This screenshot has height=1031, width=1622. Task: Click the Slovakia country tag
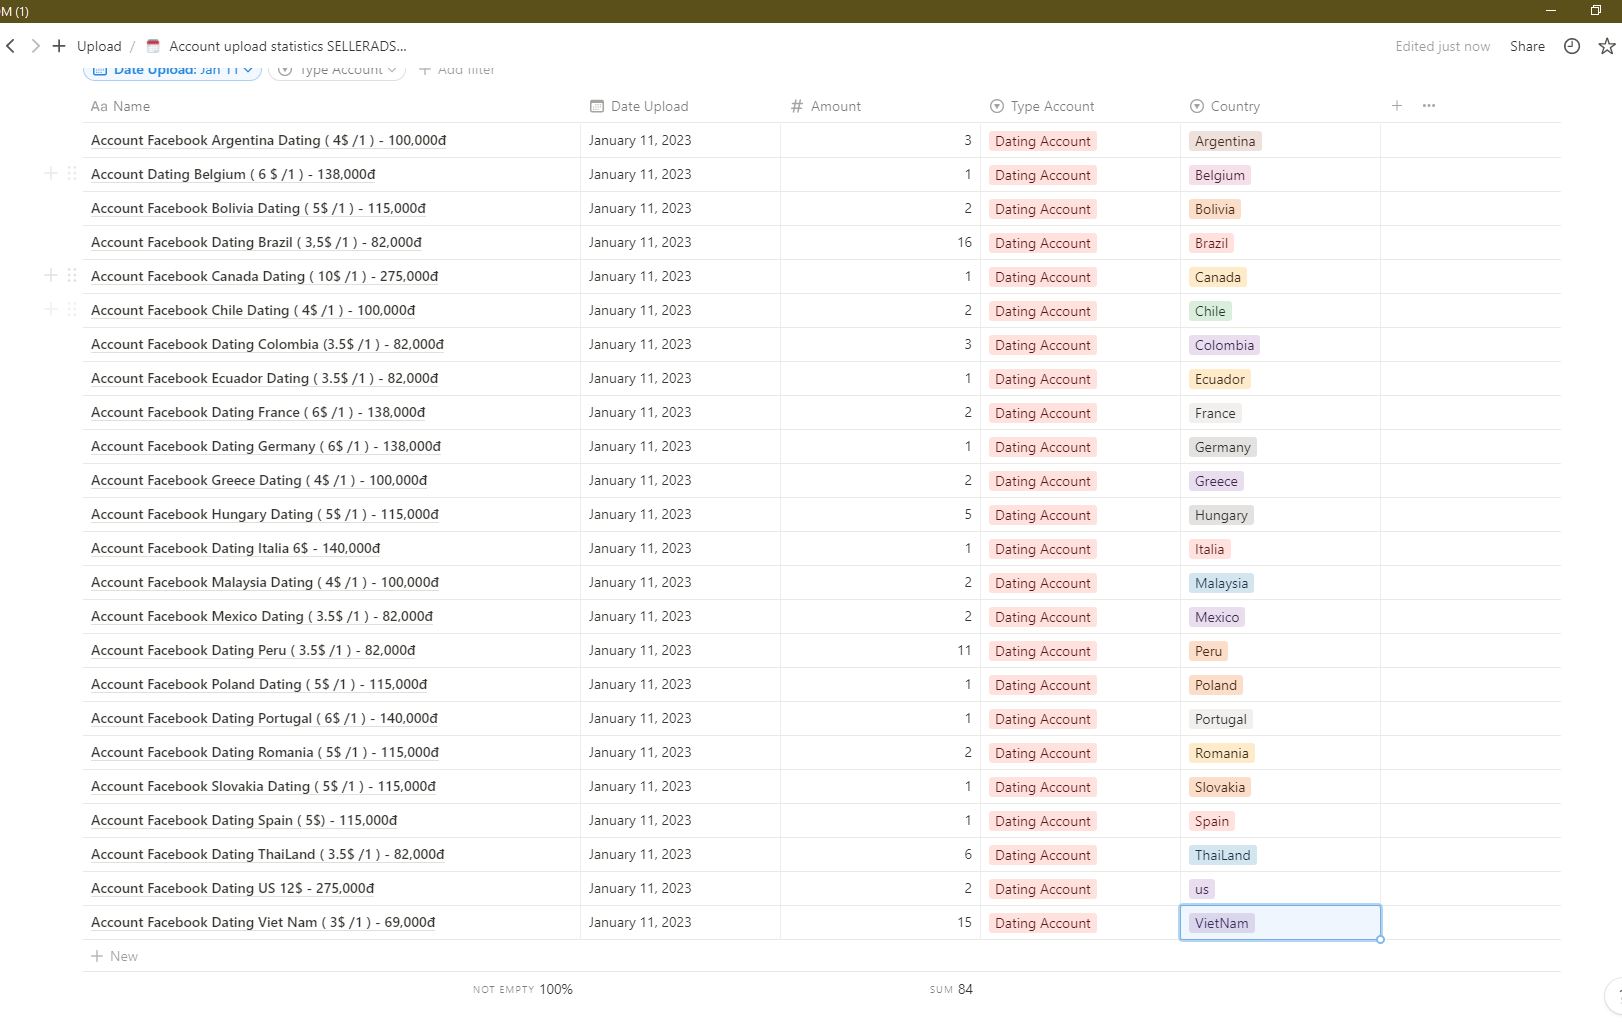pos(1220,787)
